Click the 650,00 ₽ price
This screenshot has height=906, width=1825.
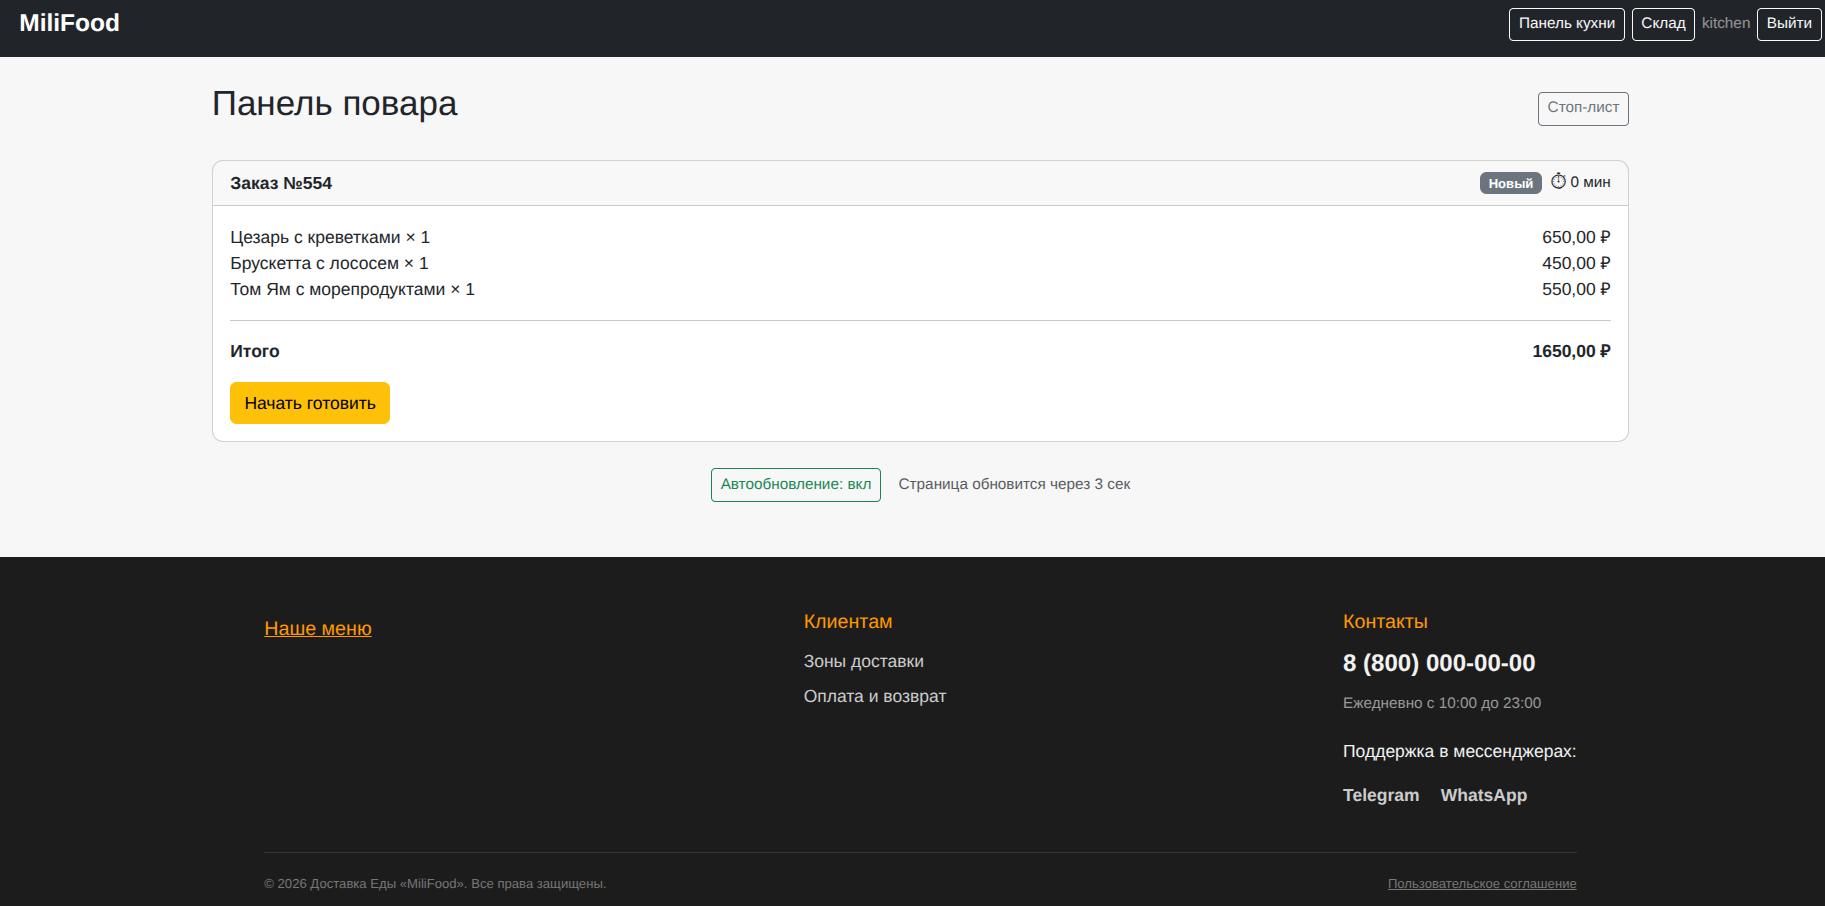tap(1576, 237)
